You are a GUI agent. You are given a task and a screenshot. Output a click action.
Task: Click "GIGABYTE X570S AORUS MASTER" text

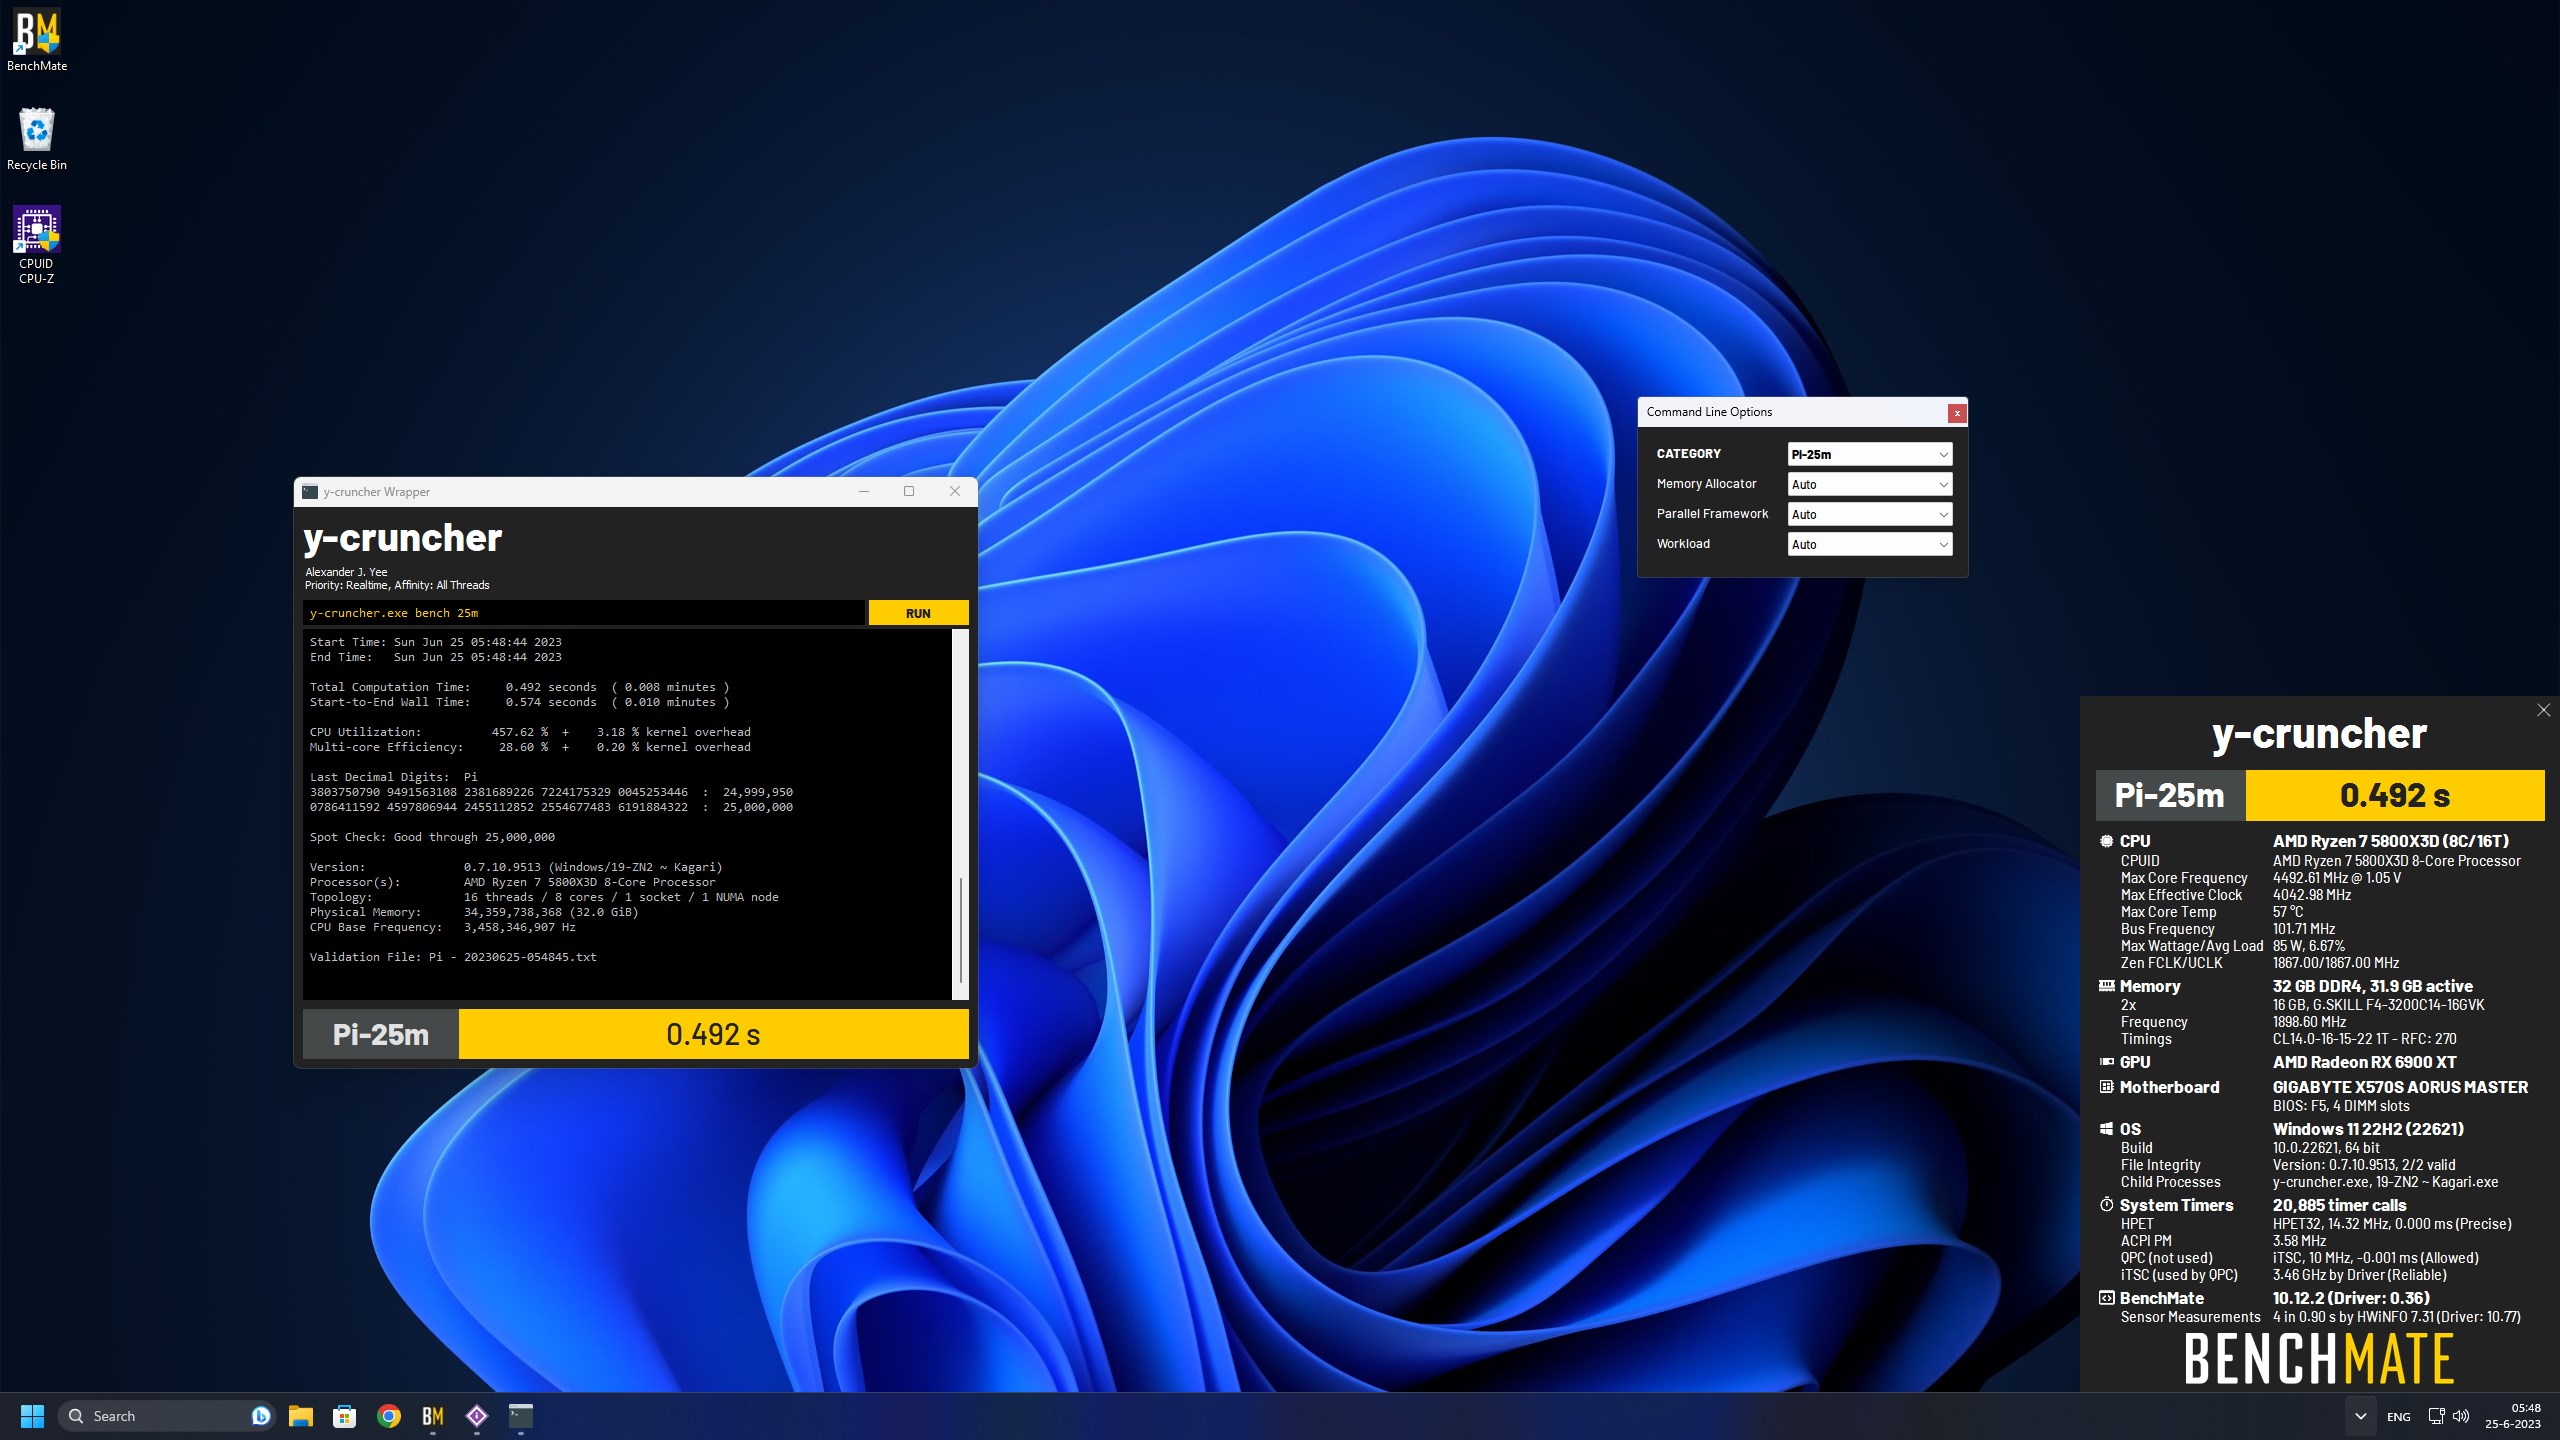(x=2400, y=1087)
